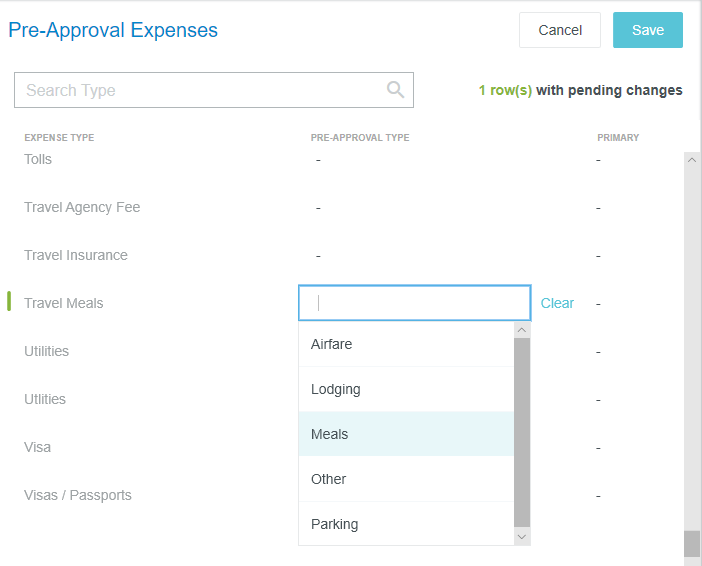Save the pending changes
The image size is (702, 566).
647,30
